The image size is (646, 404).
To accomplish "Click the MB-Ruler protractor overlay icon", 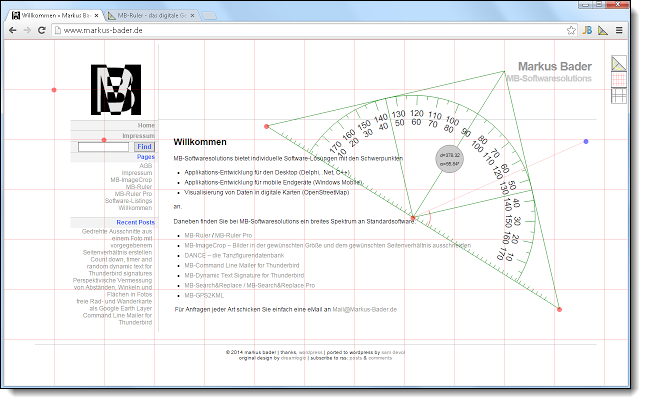I will [x=618, y=63].
